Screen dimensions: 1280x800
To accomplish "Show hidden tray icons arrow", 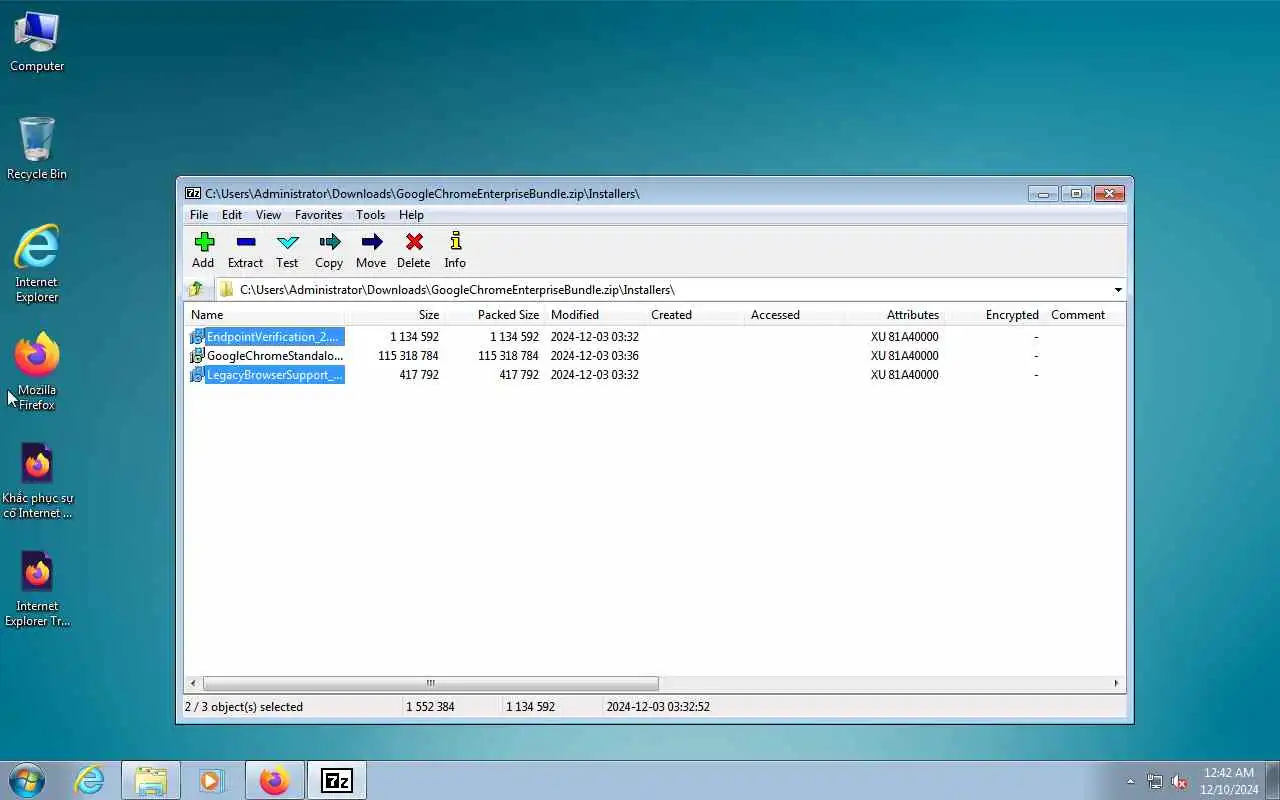I will (1131, 781).
